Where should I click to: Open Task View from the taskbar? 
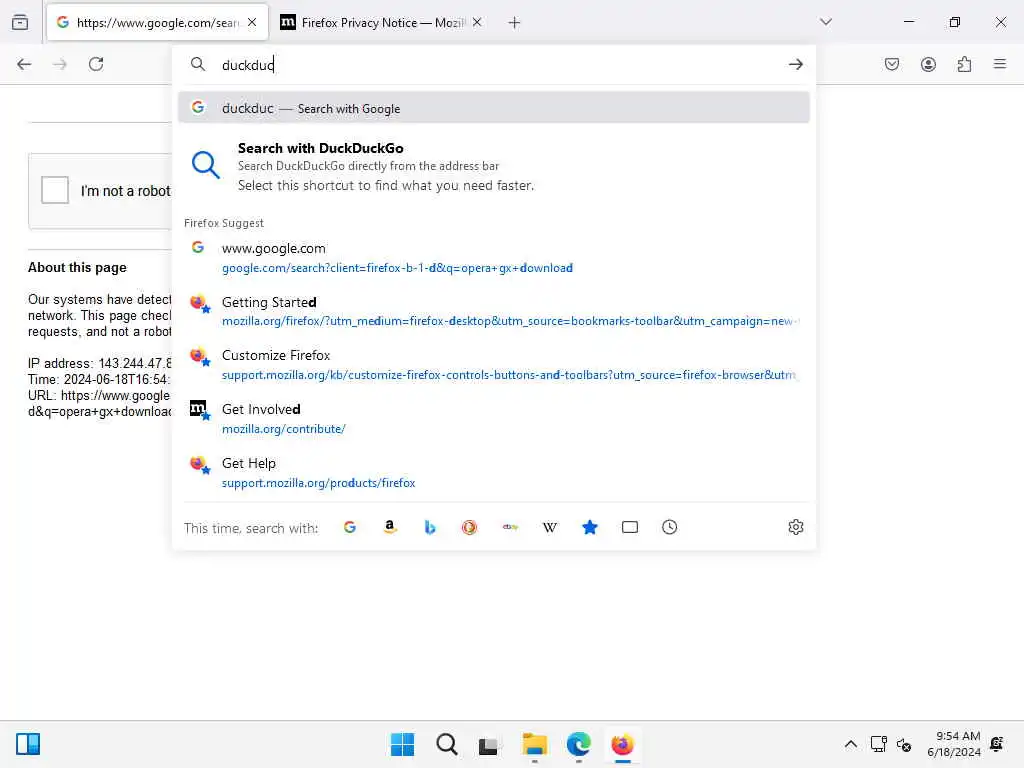[x=488, y=744]
